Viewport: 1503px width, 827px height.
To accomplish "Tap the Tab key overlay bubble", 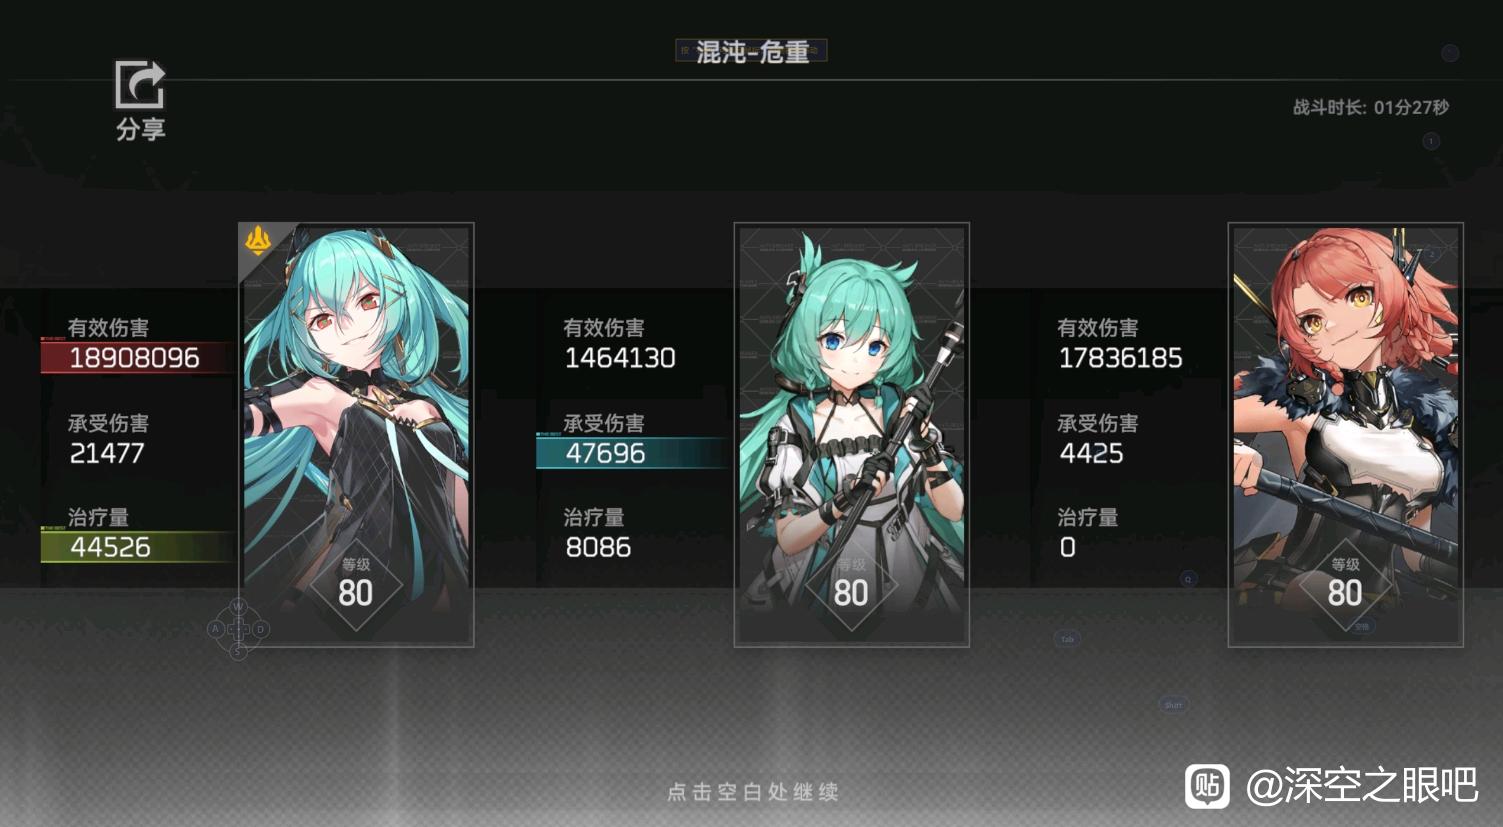I will pos(1067,638).
